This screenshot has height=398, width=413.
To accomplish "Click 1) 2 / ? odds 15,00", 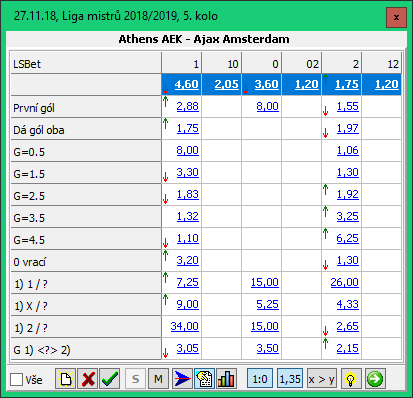I will coord(265,326).
